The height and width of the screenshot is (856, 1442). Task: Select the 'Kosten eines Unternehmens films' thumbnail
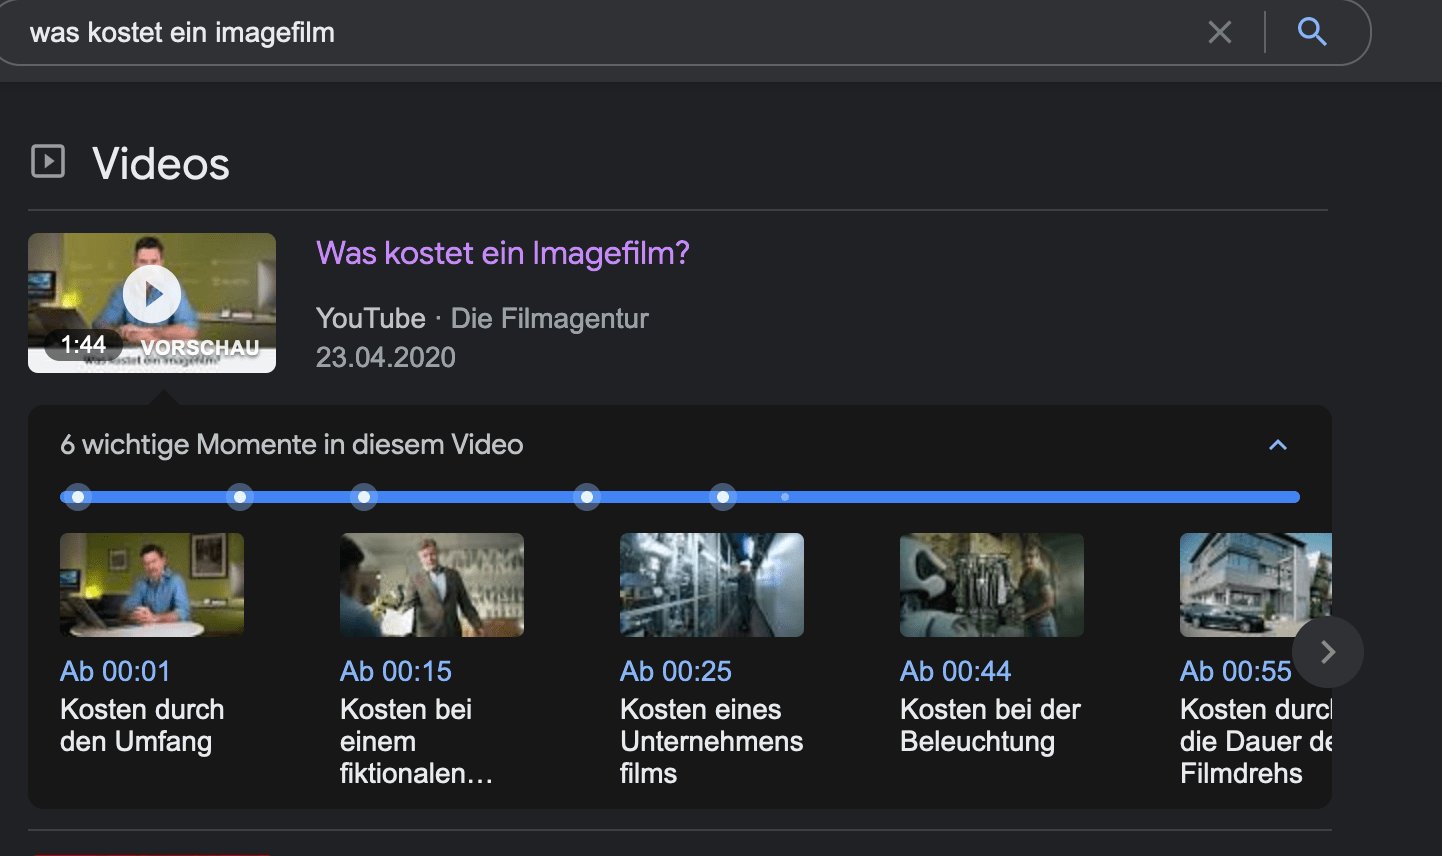click(x=712, y=585)
